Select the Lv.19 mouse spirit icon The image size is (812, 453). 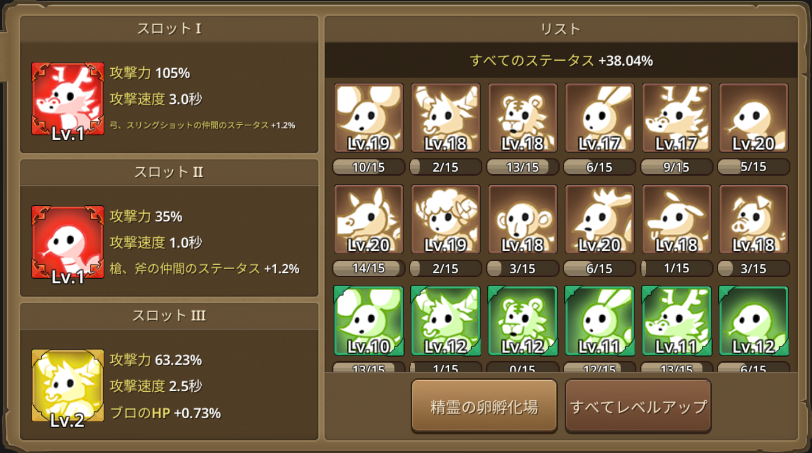point(369,118)
